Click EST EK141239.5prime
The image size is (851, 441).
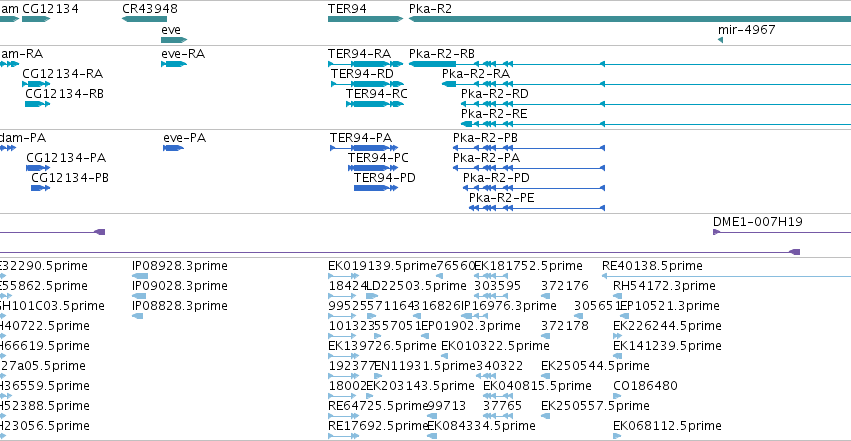pyautogui.click(x=617, y=356)
